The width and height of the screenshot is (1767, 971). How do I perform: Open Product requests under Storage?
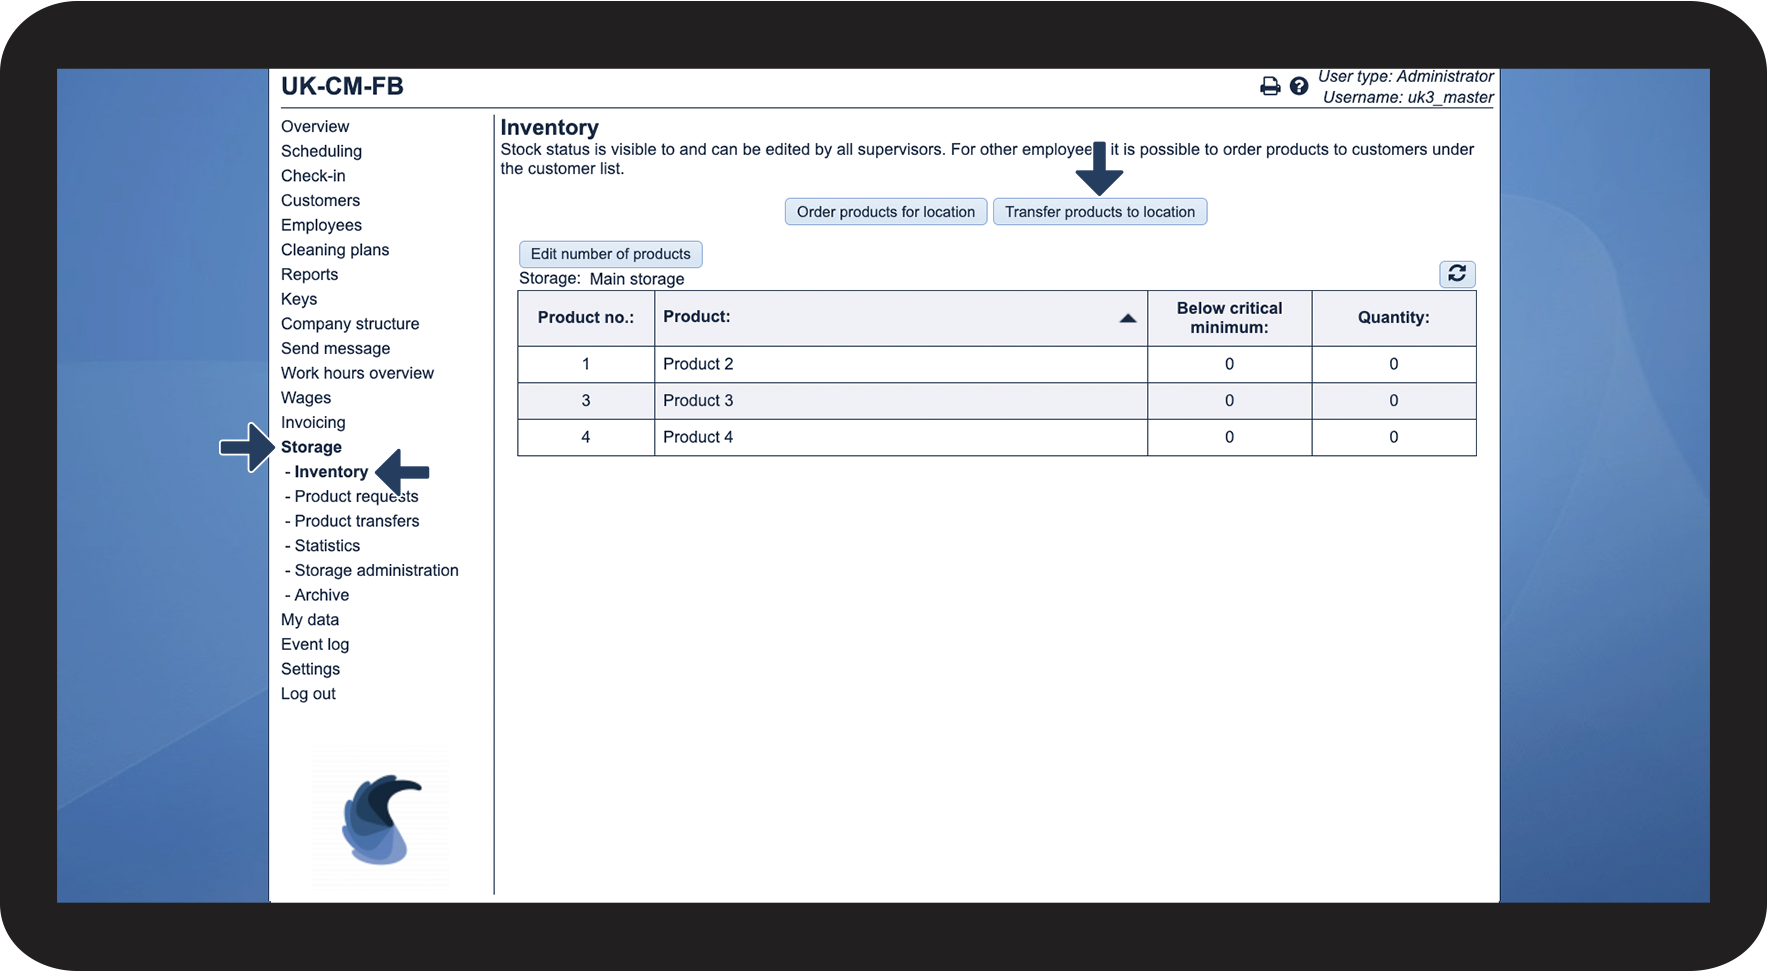pyautogui.click(x=356, y=497)
